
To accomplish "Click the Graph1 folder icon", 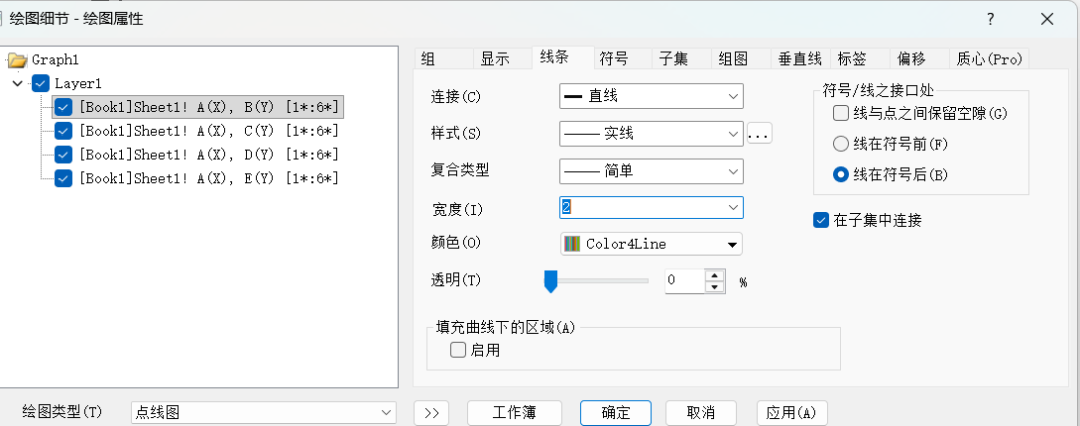I will coord(17,60).
